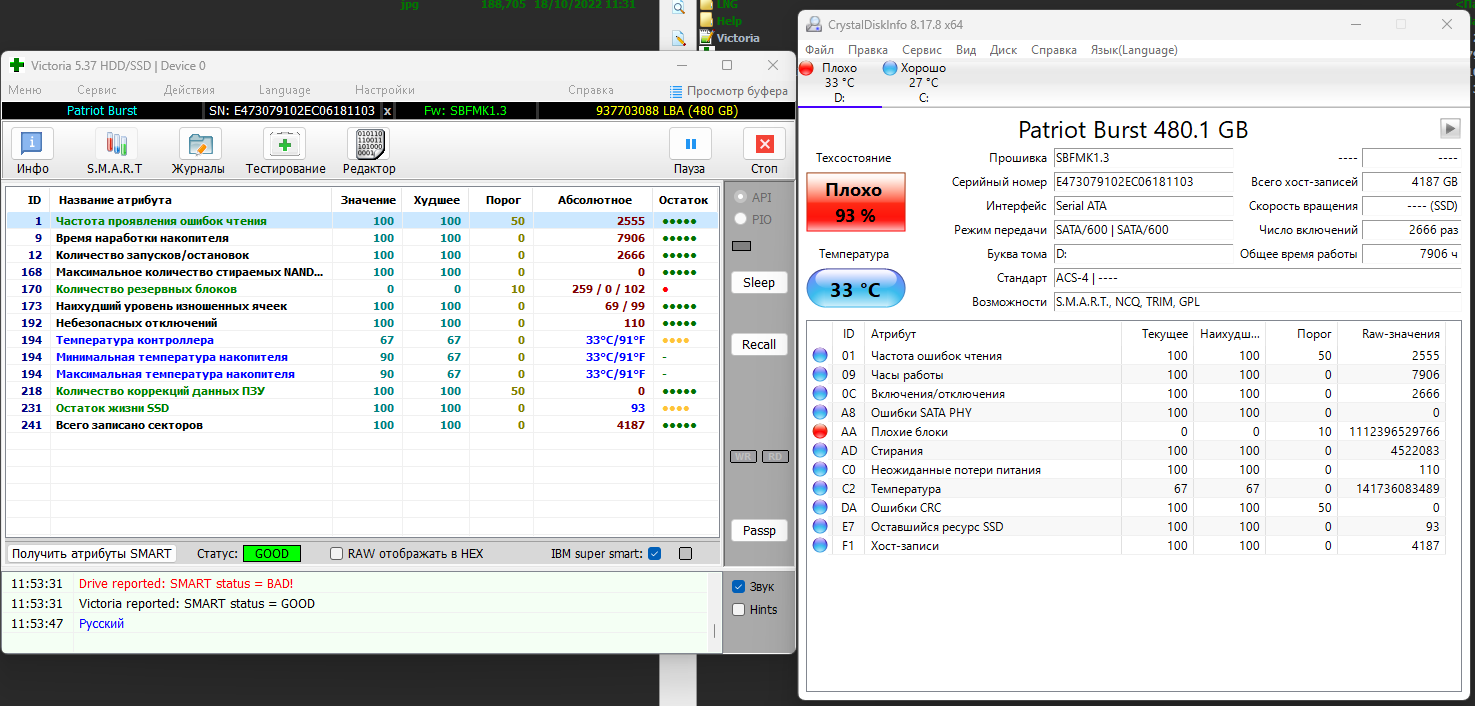
Task: Enable RAW отображать в HEX checkbox
Action: click(337, 554)
